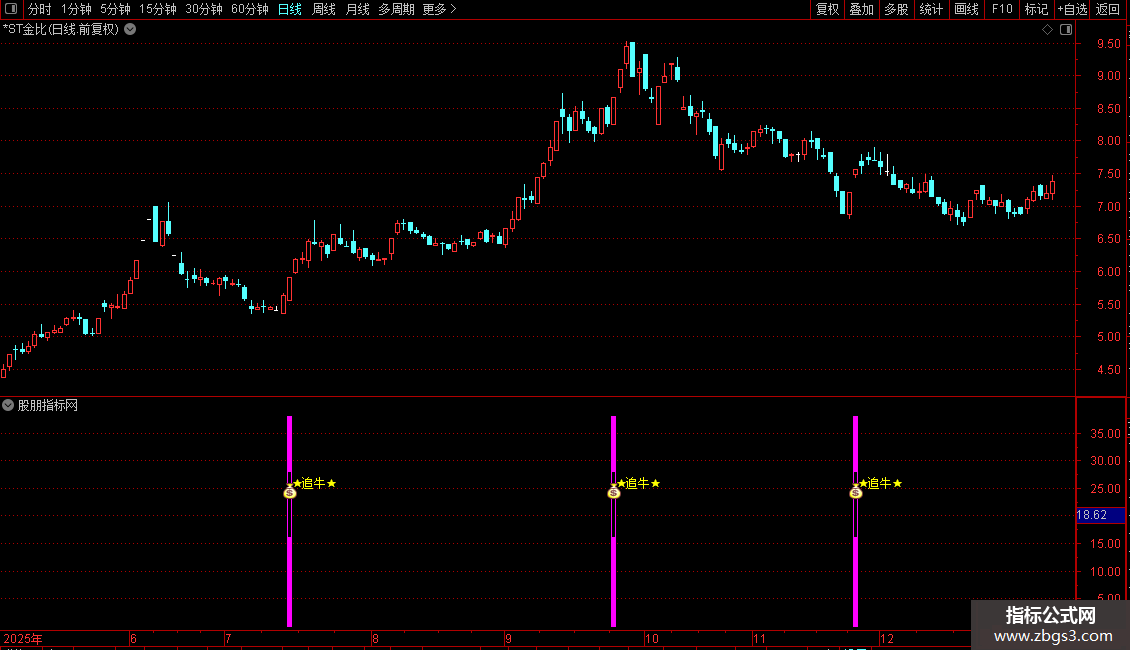Image resolution: width=1130 pixels, height=650 pixels.
Task: Click the 叠加 overlay button
Action: point(861,9)
